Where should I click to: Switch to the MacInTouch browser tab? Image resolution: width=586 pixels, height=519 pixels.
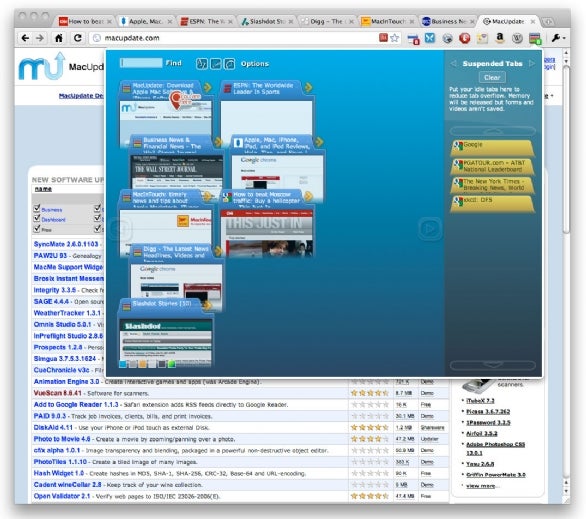point(387,22)
